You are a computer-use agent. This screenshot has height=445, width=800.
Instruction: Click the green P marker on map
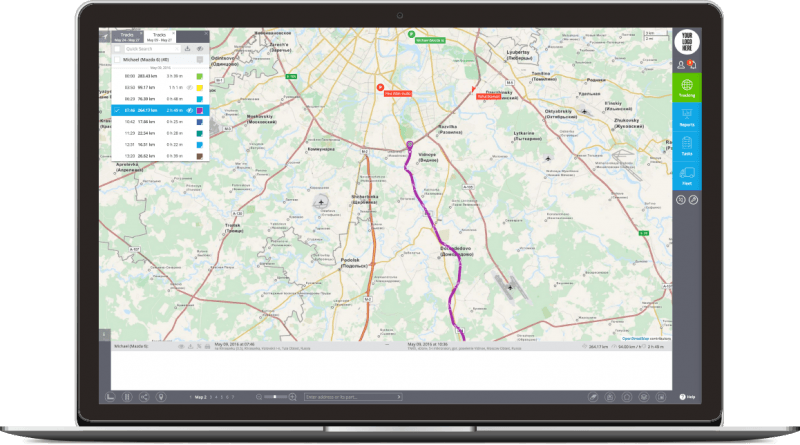tap(411, 34)
